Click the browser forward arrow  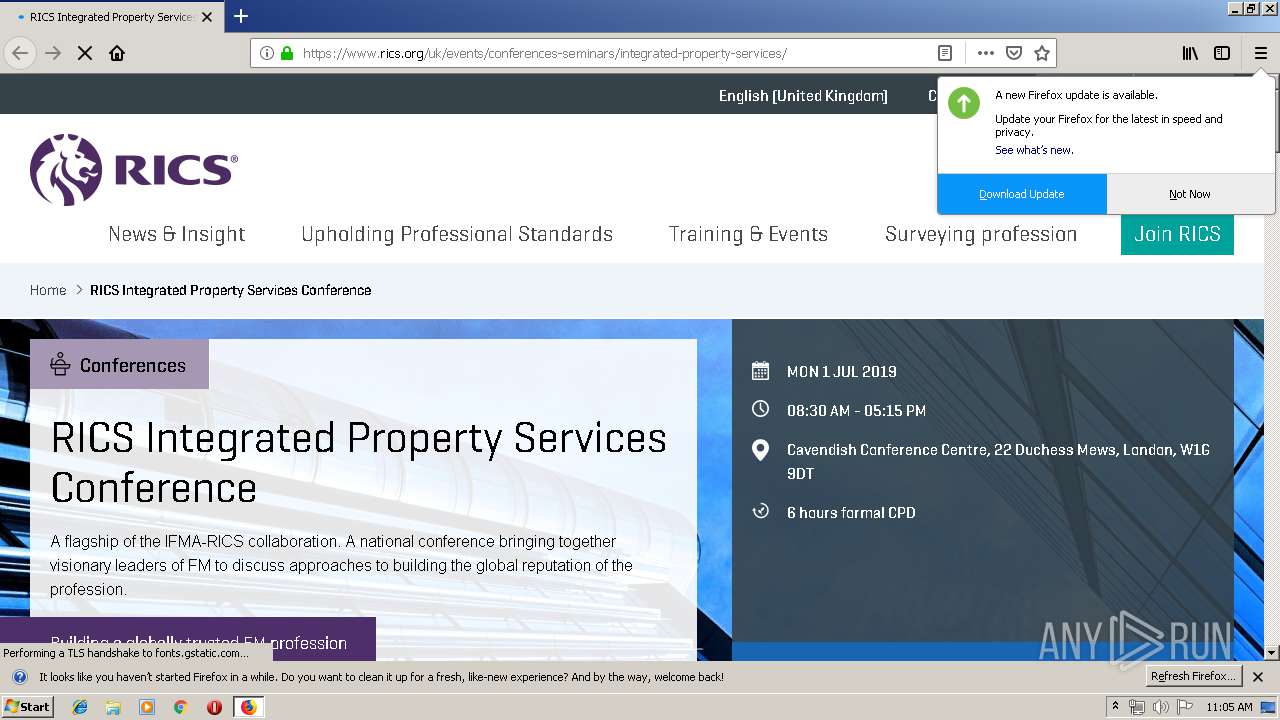53,53
